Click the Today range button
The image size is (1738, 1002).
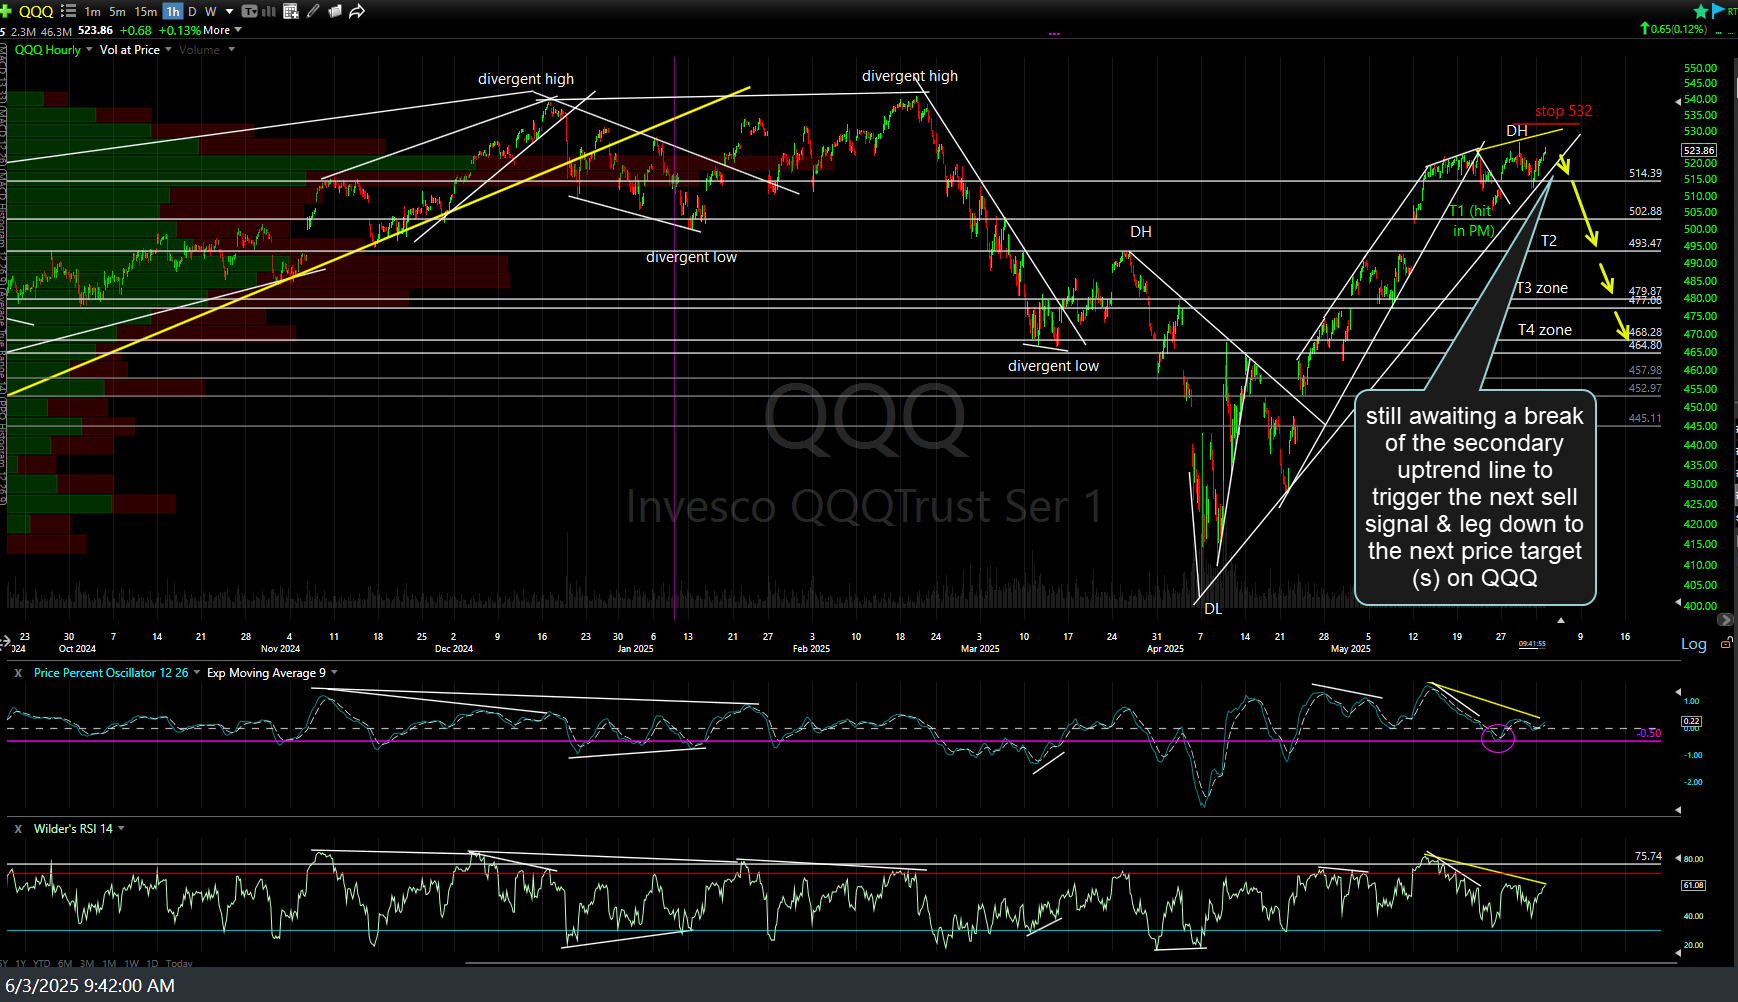click(178, 963)
